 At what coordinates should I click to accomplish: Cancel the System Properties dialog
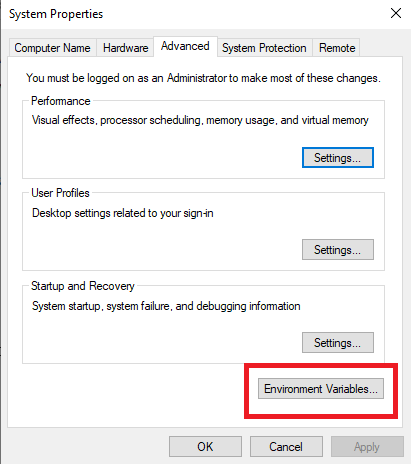click(x=286, y=446)
